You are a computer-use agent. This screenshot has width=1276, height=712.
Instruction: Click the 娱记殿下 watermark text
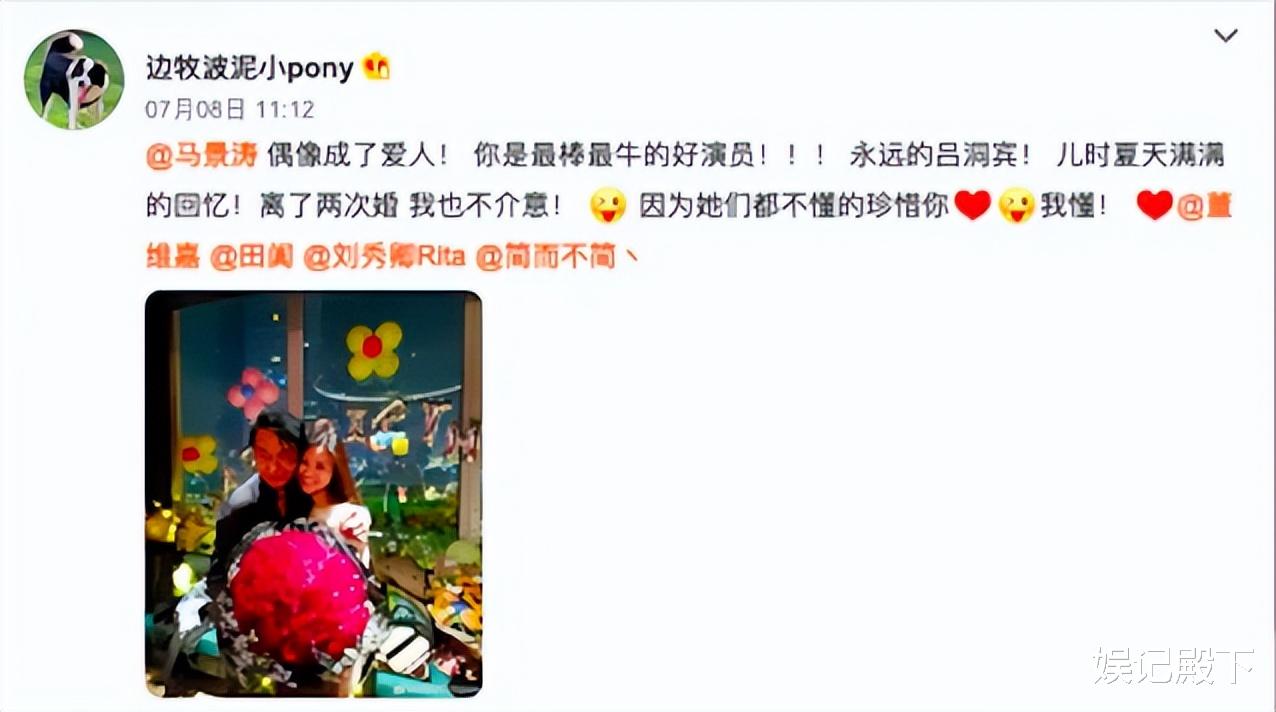point(1174,666)
